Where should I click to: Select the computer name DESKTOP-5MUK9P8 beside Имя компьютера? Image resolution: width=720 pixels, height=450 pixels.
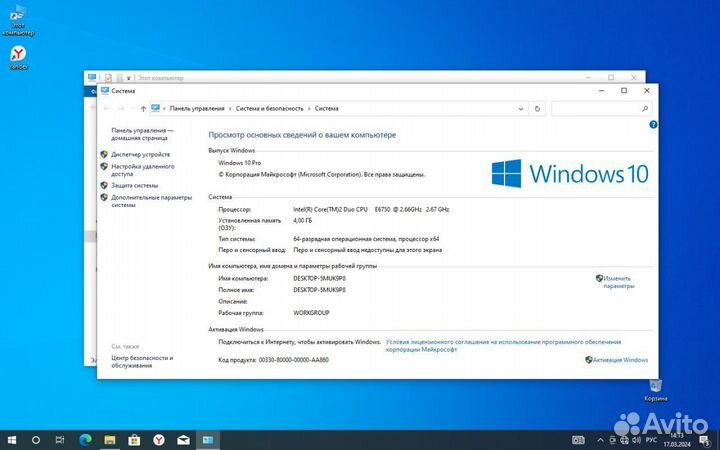point(320,279)
